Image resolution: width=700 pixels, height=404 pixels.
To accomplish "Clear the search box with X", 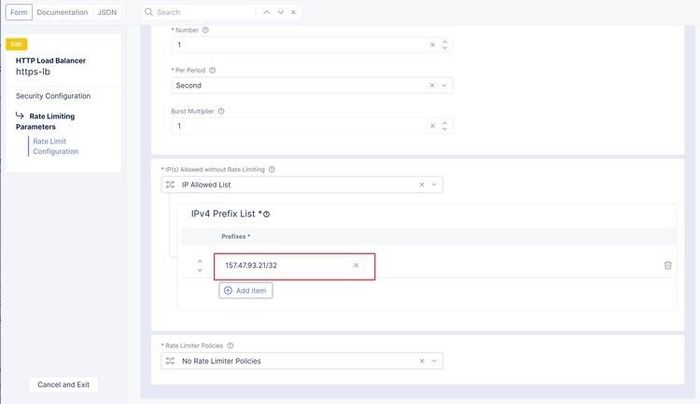I will pos(293,12).
